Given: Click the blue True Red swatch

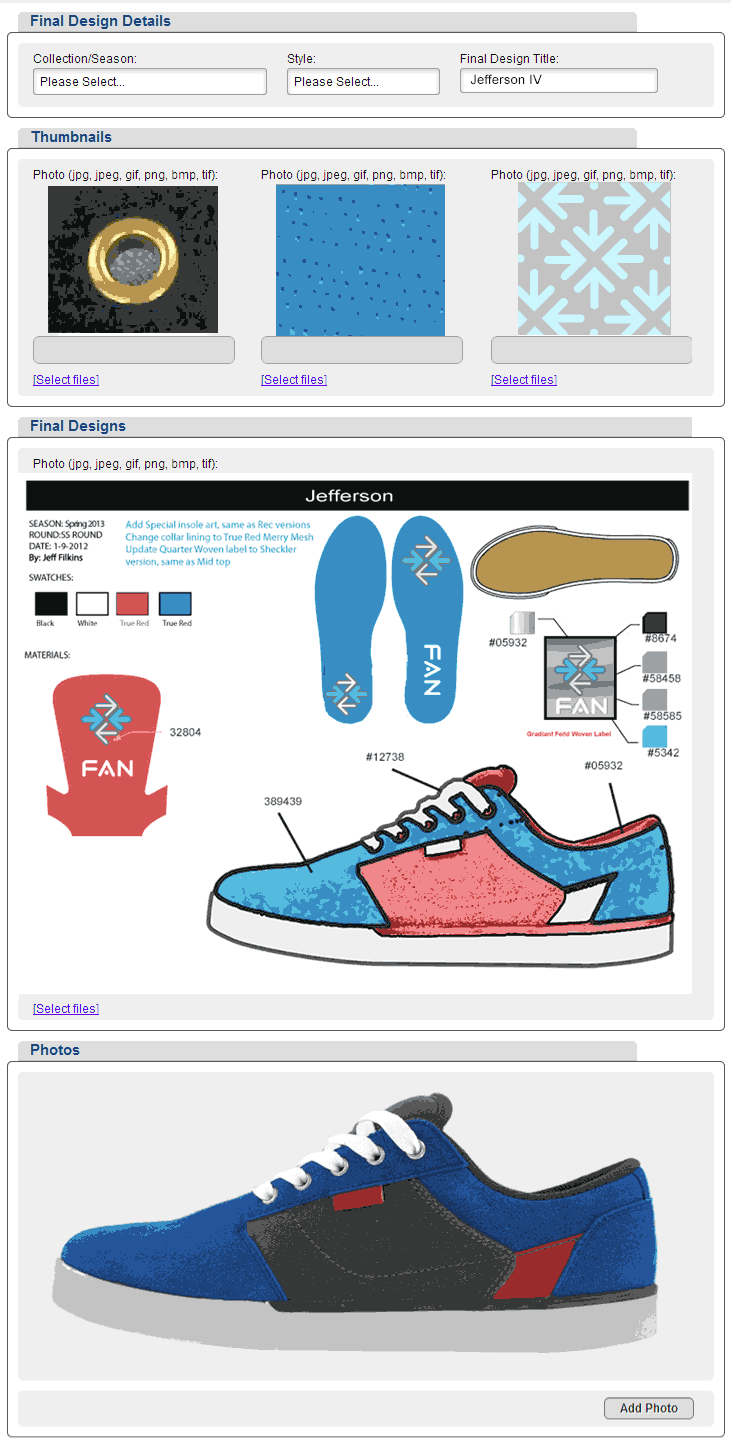Looking at the screenshot, I should point(176,604).
